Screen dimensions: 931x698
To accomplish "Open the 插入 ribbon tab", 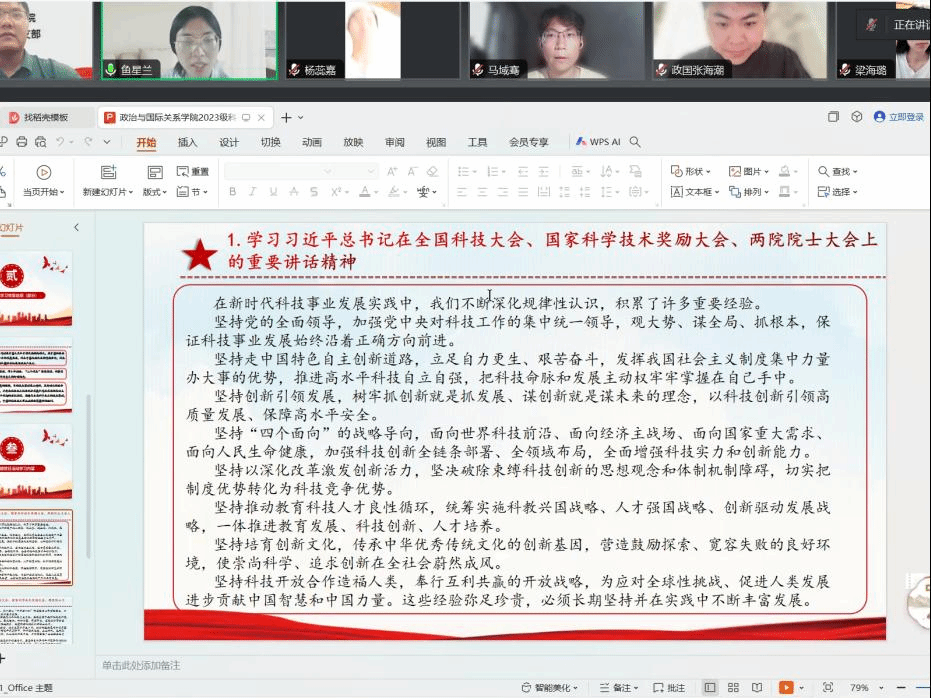I will (x=188, y=142).
